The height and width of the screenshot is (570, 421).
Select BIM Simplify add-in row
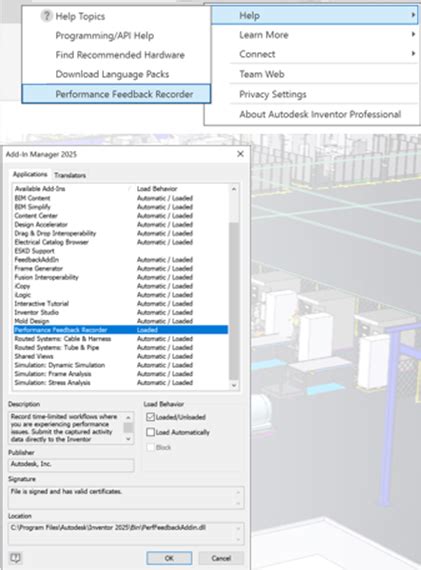[x=121, y=207]
